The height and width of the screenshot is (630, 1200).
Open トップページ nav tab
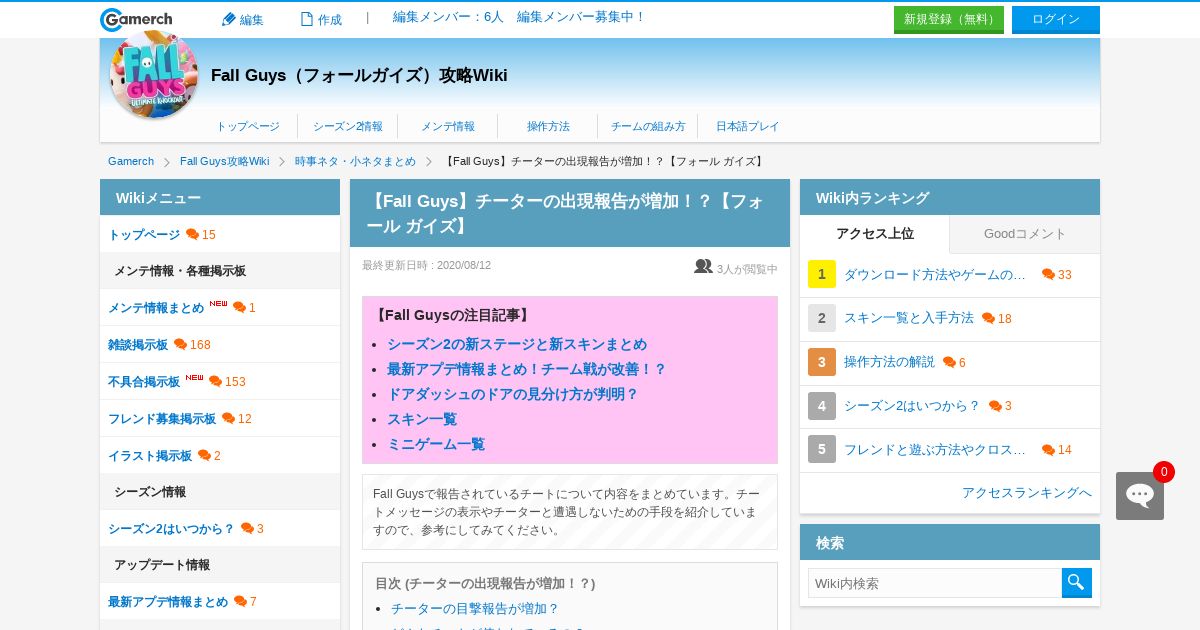pos(248,127)
